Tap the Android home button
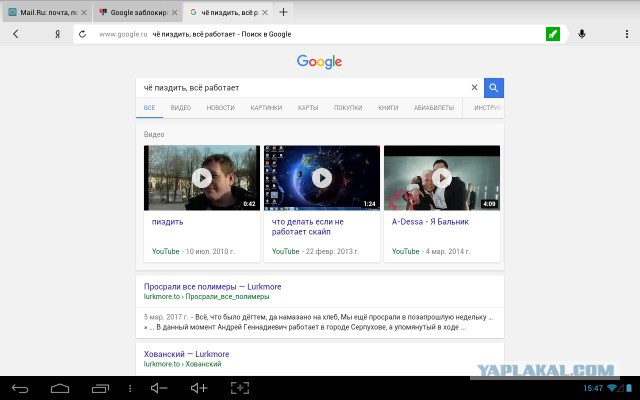The width and height of the screenshot is (640, 400). pyautogui.click(x=60, y=388)
